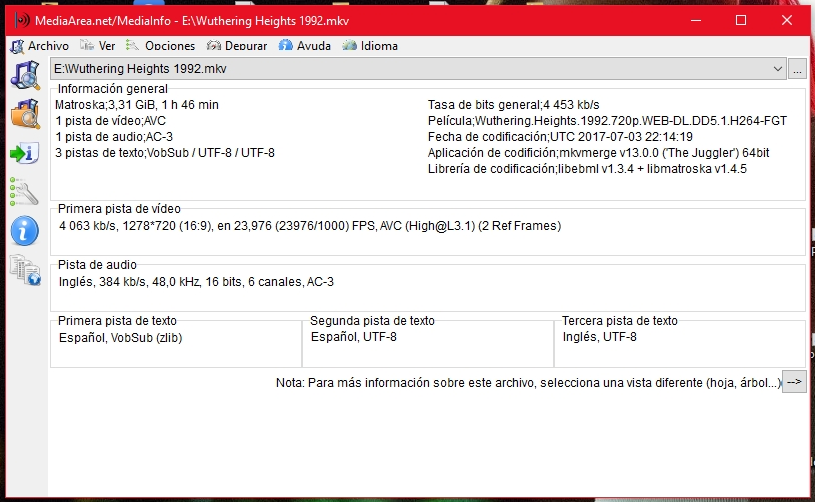Click 'Fecha de codificación;UTC 2017-07-03 22:14:19'
This screenshot has height=502, width=815.
(x=560, y=137)
